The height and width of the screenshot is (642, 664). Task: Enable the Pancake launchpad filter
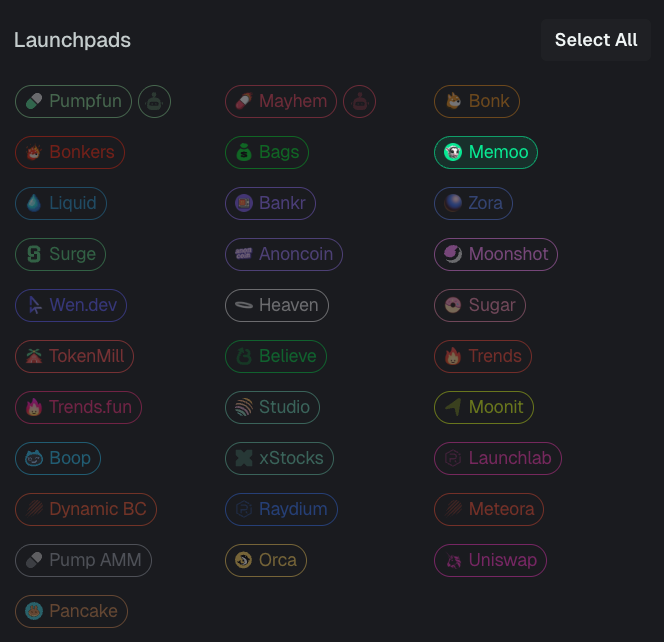click(71, 612)
